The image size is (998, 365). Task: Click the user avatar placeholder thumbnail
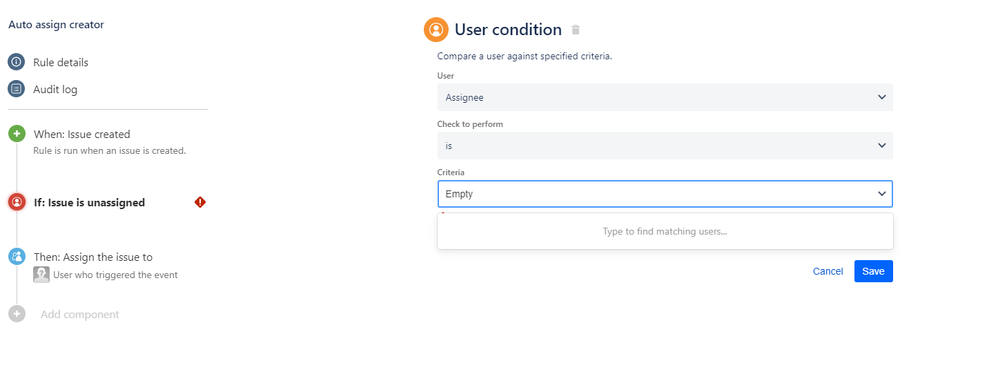tap(41, 275)
